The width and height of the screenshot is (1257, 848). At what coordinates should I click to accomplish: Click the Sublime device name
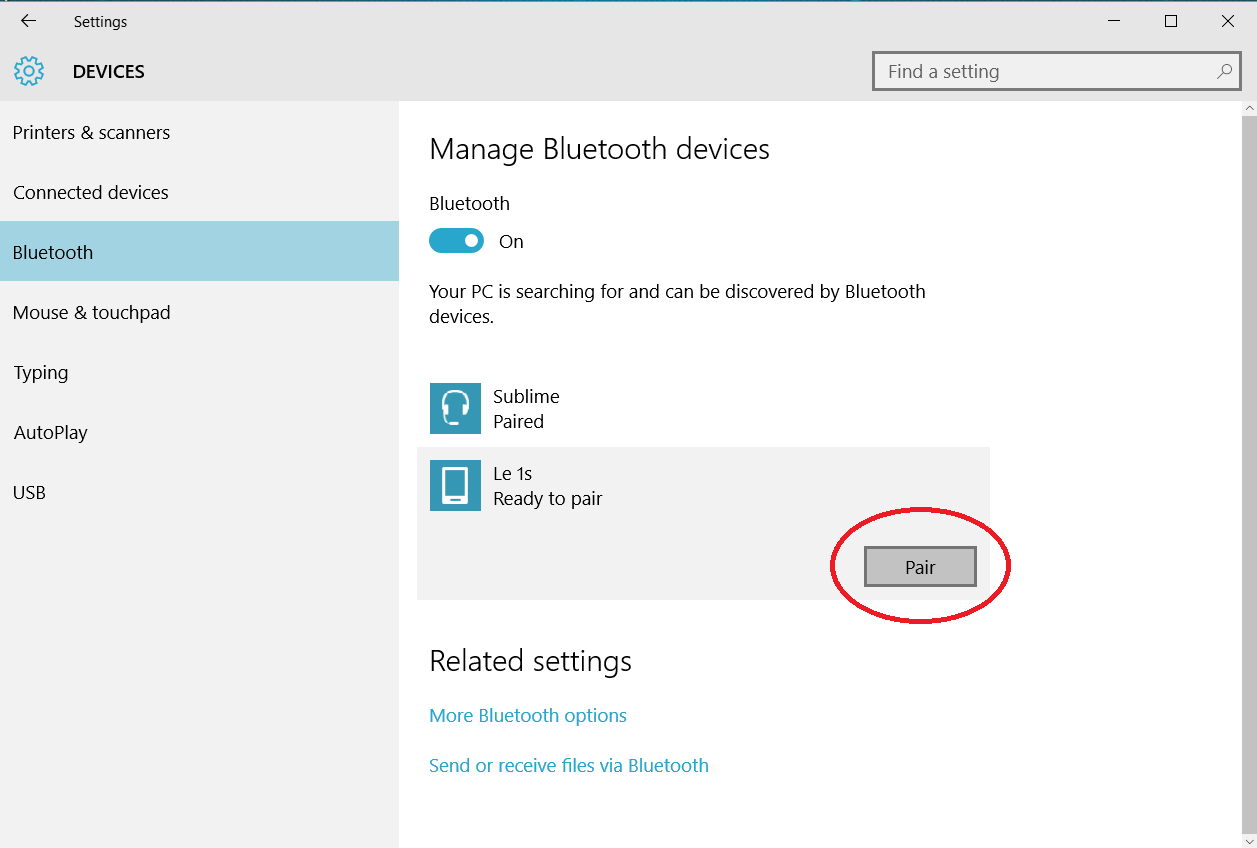[x=526, y=397]
